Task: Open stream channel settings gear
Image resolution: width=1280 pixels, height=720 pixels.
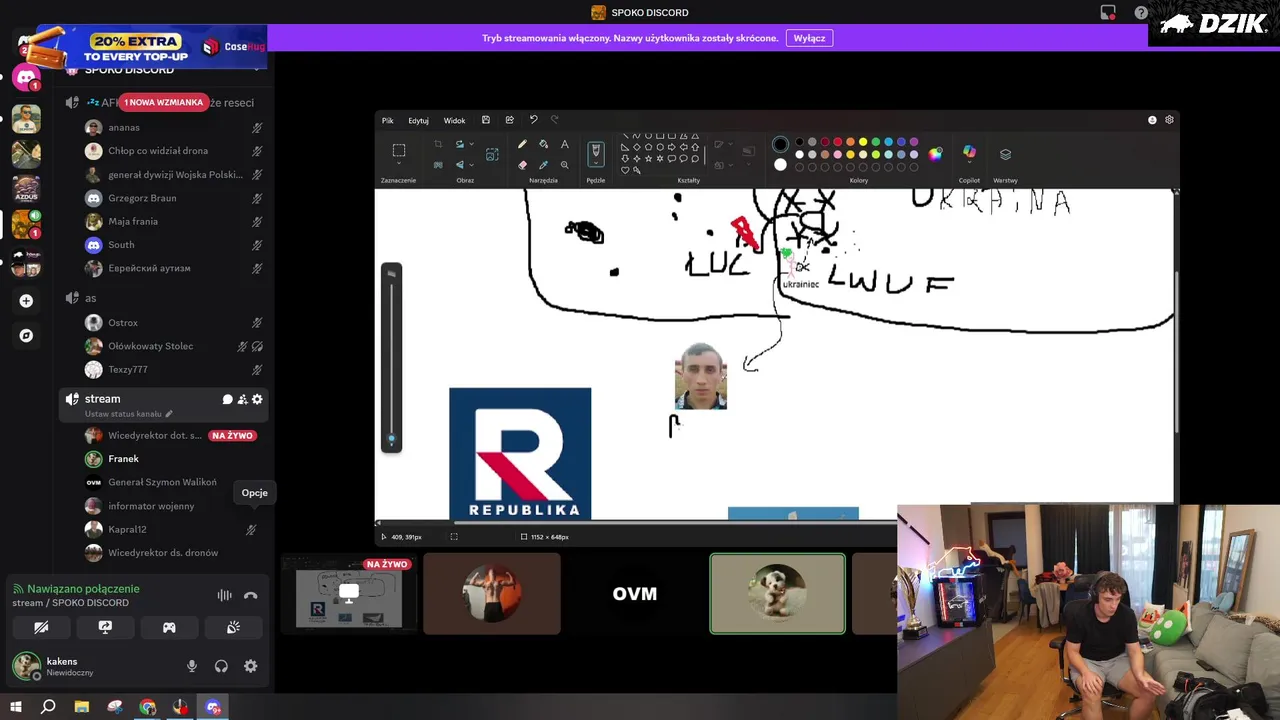Action: (x=257, y=399)
